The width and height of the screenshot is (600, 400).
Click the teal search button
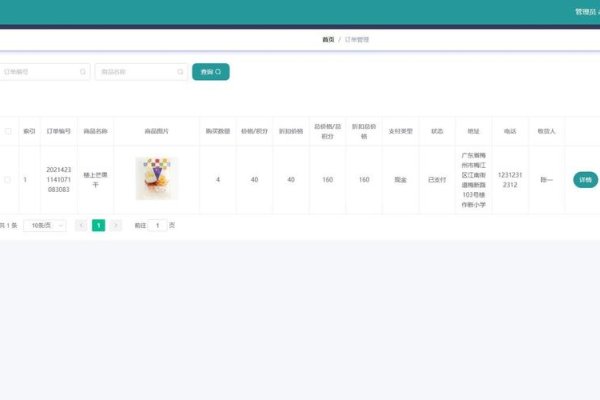click(x=211, y=72)
